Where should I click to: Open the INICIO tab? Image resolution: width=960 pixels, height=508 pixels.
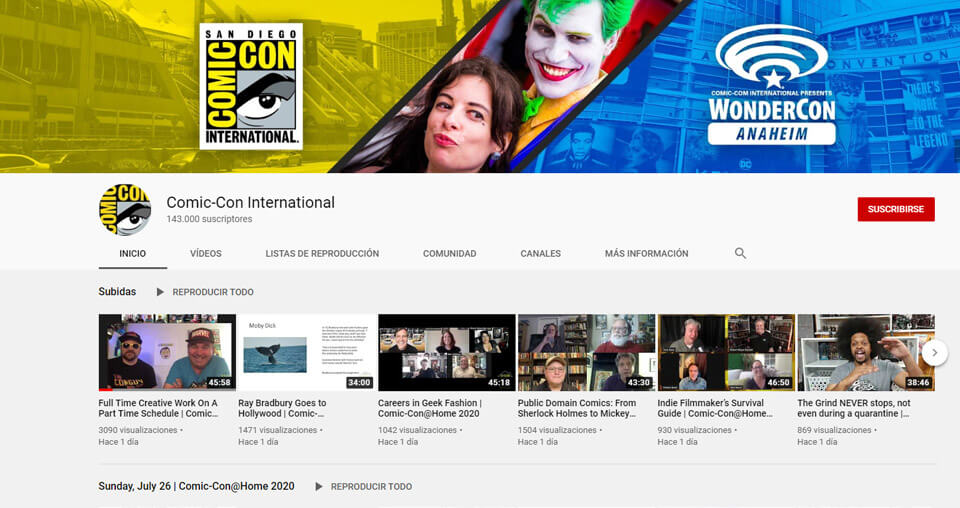point(132,253)
